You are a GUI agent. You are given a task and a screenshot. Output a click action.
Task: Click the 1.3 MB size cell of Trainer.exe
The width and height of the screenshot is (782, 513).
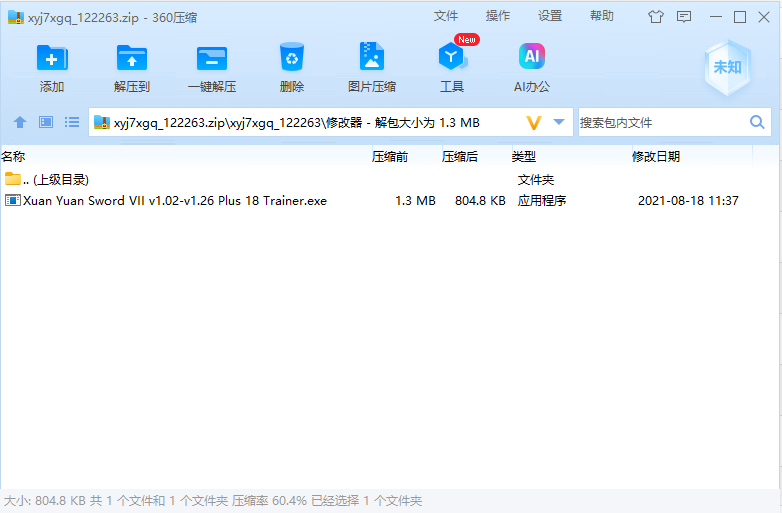pos(415,201)
